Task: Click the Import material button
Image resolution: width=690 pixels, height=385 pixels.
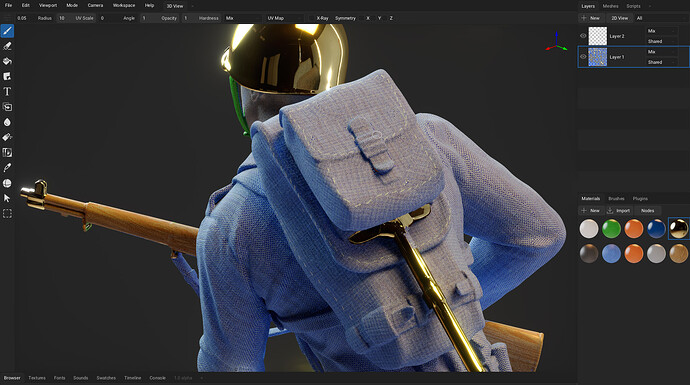Action: pos(619,210)
